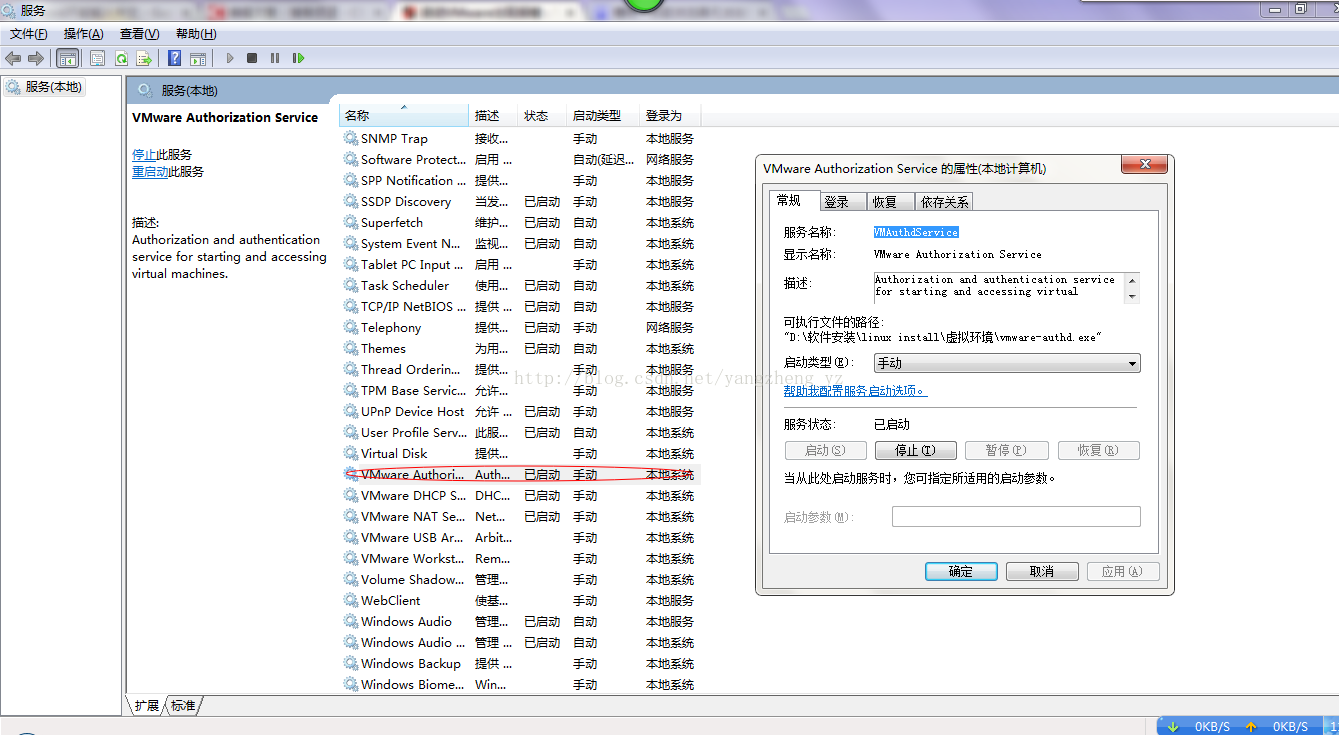1339x735 pixels.
Task: Click the Start Service play icon
Action: [230, 58]
